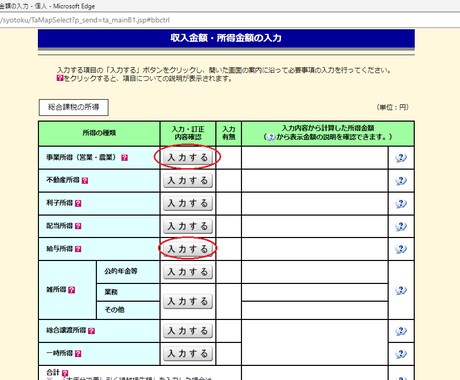Image resolution: width=460 pixels, height=380 pixels.
Task: Click the その他 sub-row label
Action: point(114,310)
